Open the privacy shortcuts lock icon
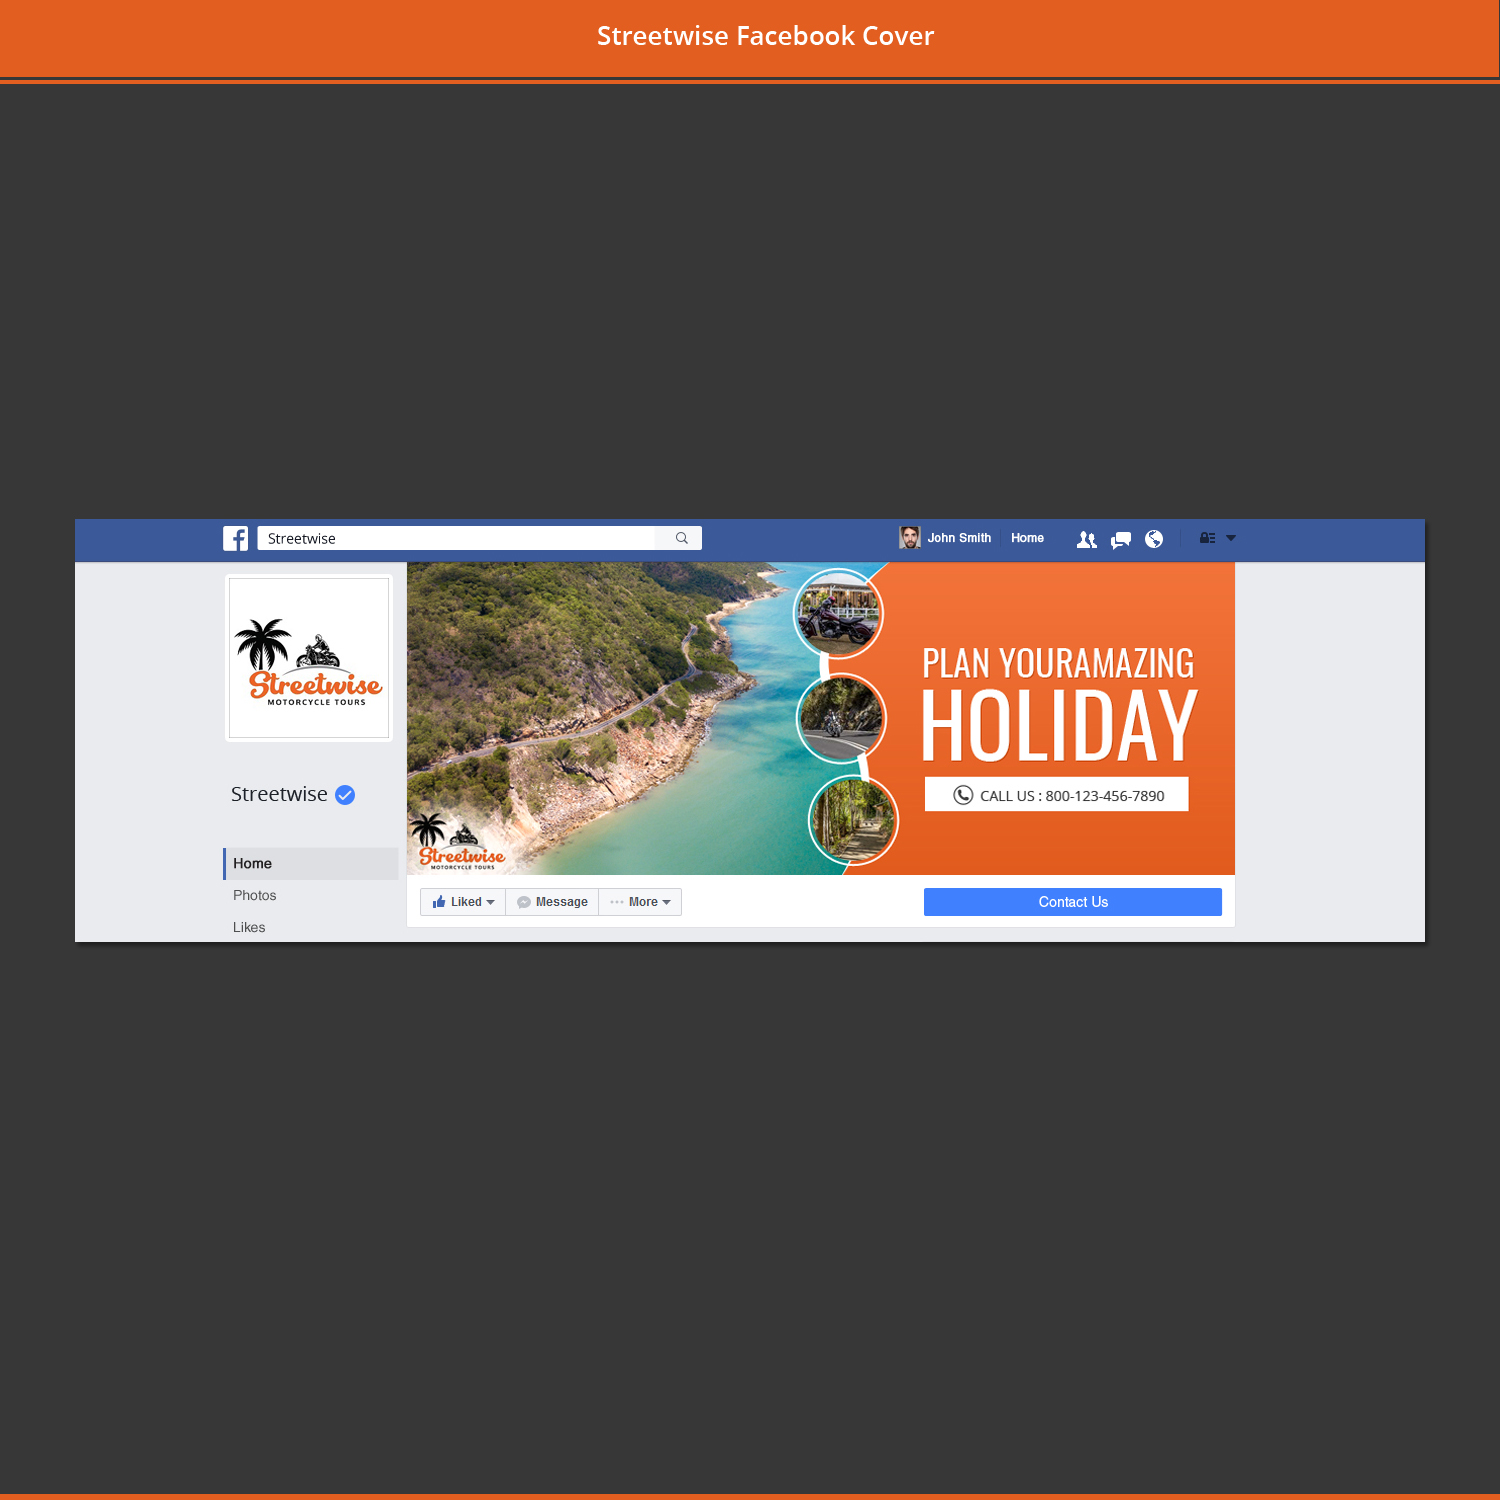The image size is (1500, 1500). (x=1207, y=538)
